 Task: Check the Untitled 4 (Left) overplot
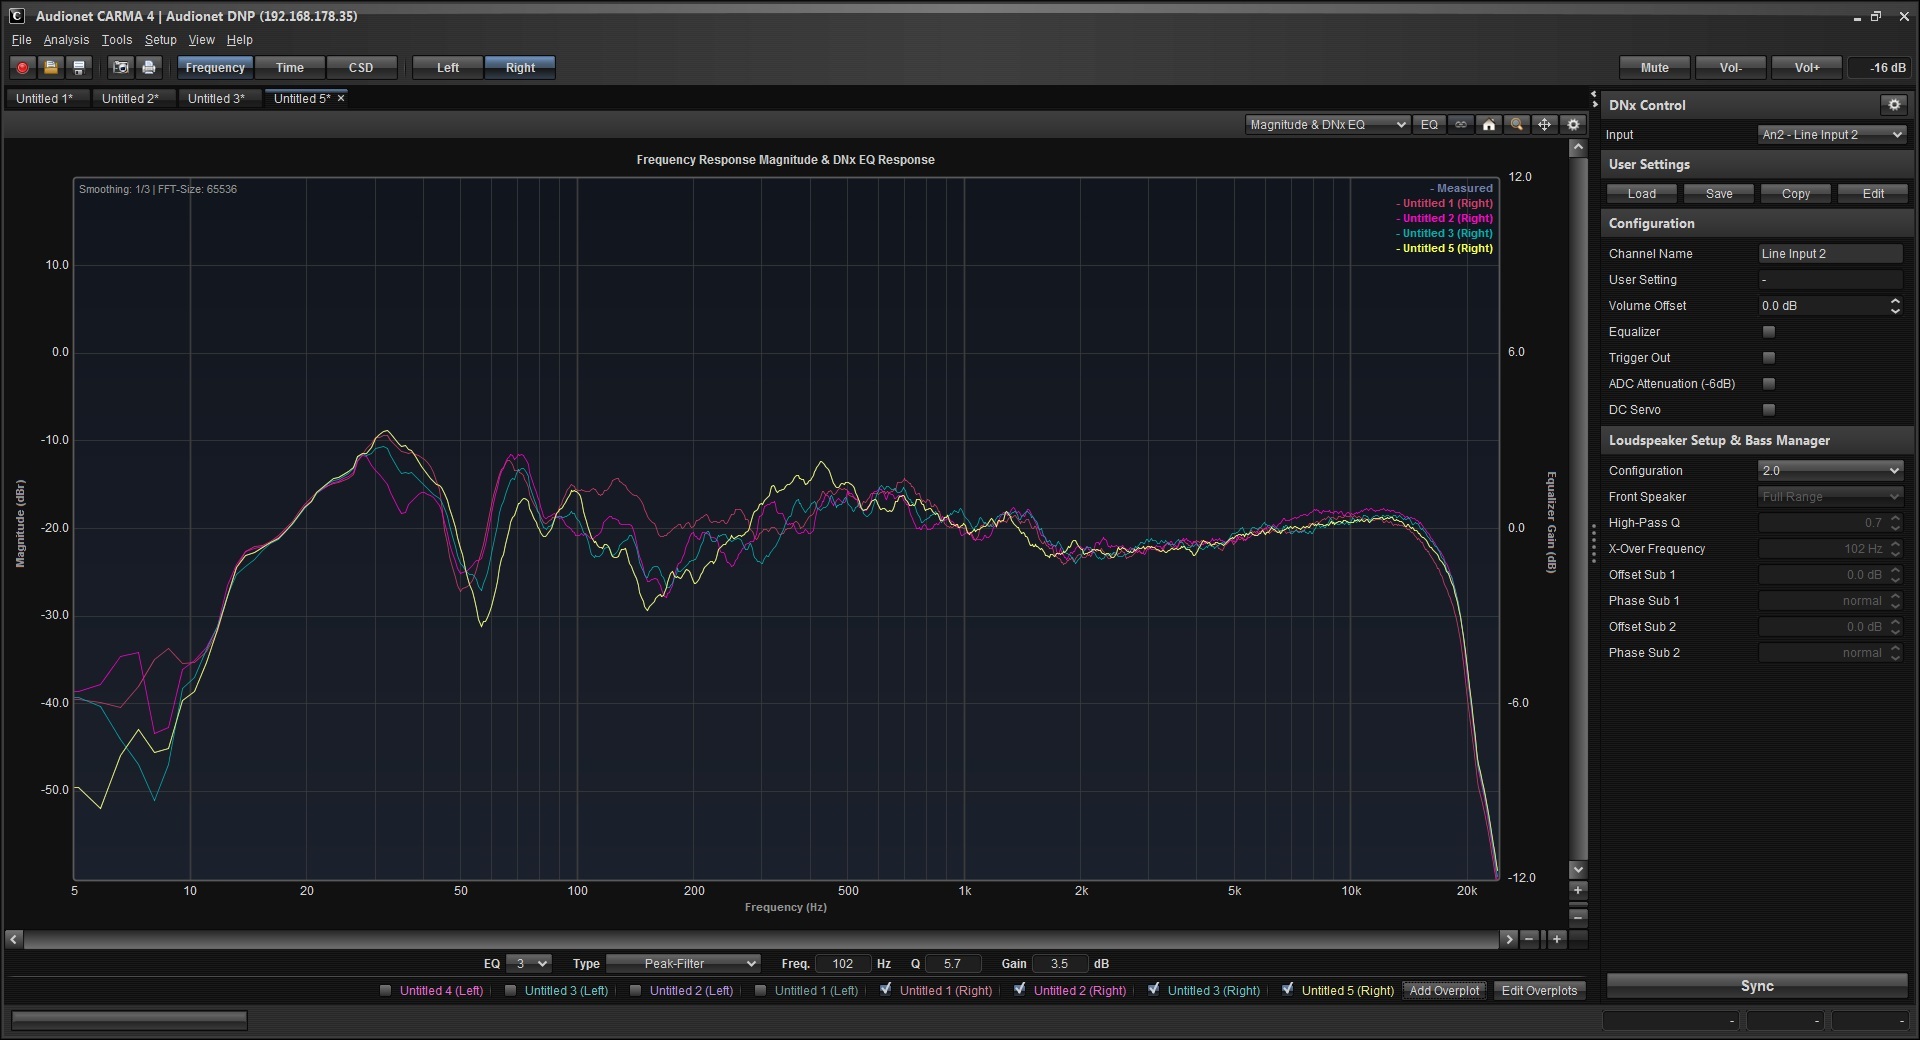point(386,991)
